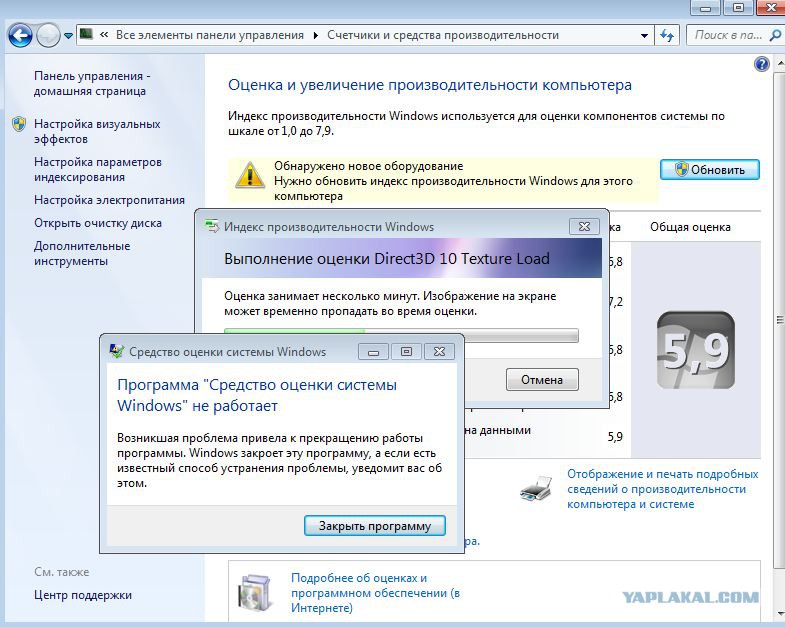This screenshot has width=785, height=627.
Task: Open "Центр поддержки" link
Action: tap(82, 595)
